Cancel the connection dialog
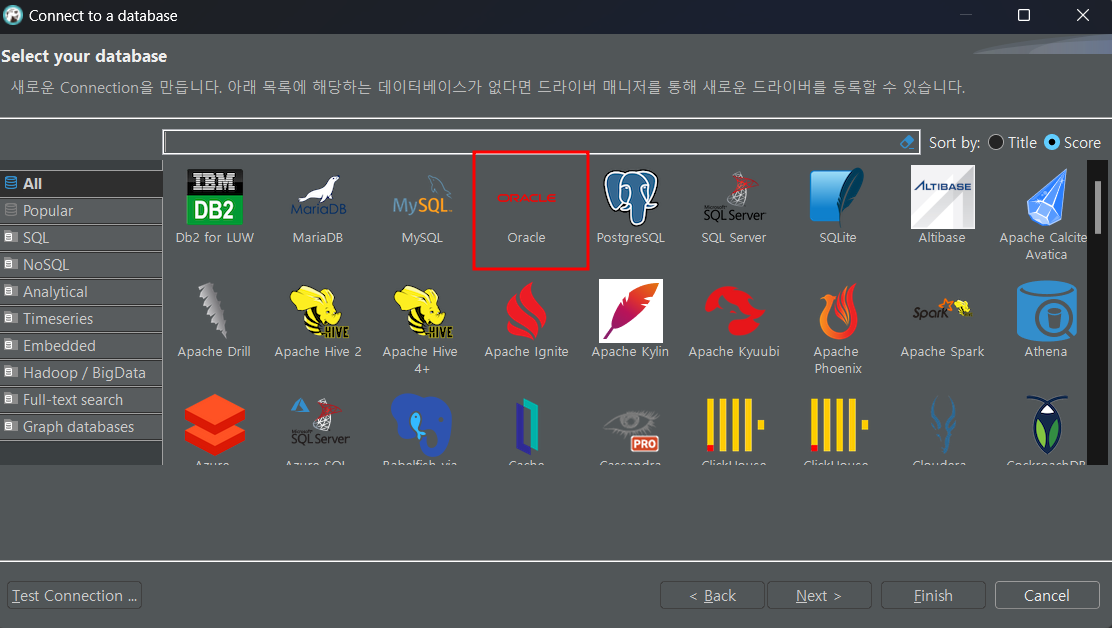 click(x=1047, y=595)
